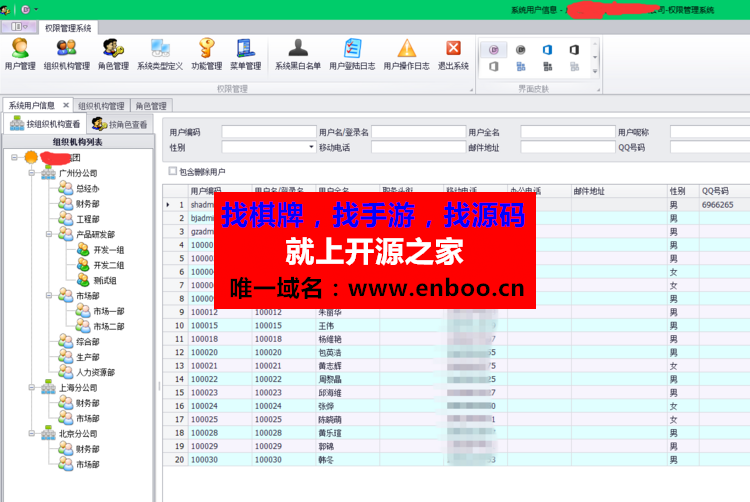Collapse 上海分公司 branch
The width and height of the screenshot is (750, 502).
tap(32, 387)
